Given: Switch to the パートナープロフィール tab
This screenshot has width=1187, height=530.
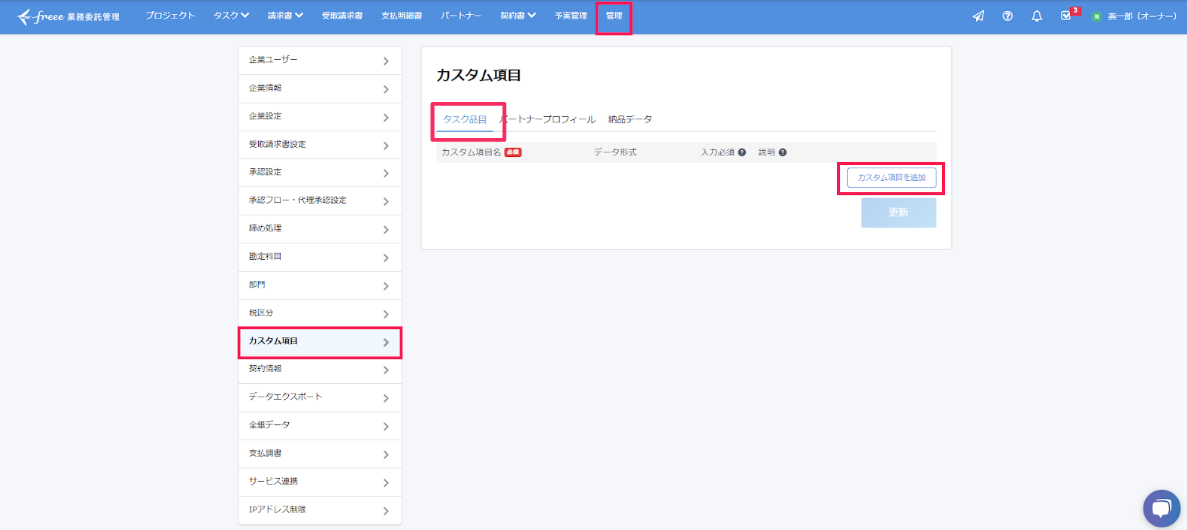Looking at the screenshot, I should click(547, 120).
